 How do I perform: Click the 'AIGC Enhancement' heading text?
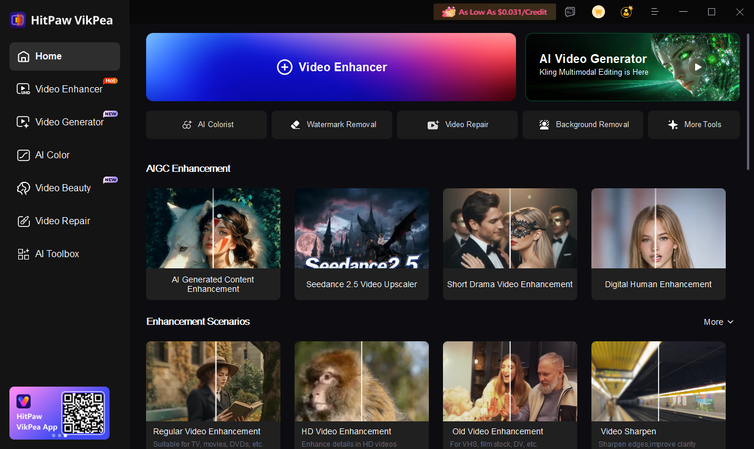coord(188,169)
